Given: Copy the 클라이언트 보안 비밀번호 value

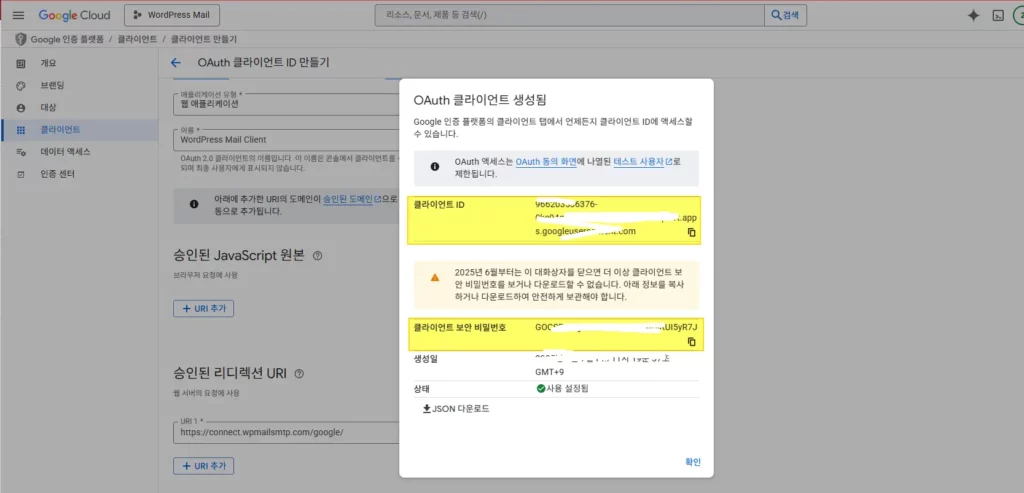Looking at the screenshot, I should pos(692,342).
